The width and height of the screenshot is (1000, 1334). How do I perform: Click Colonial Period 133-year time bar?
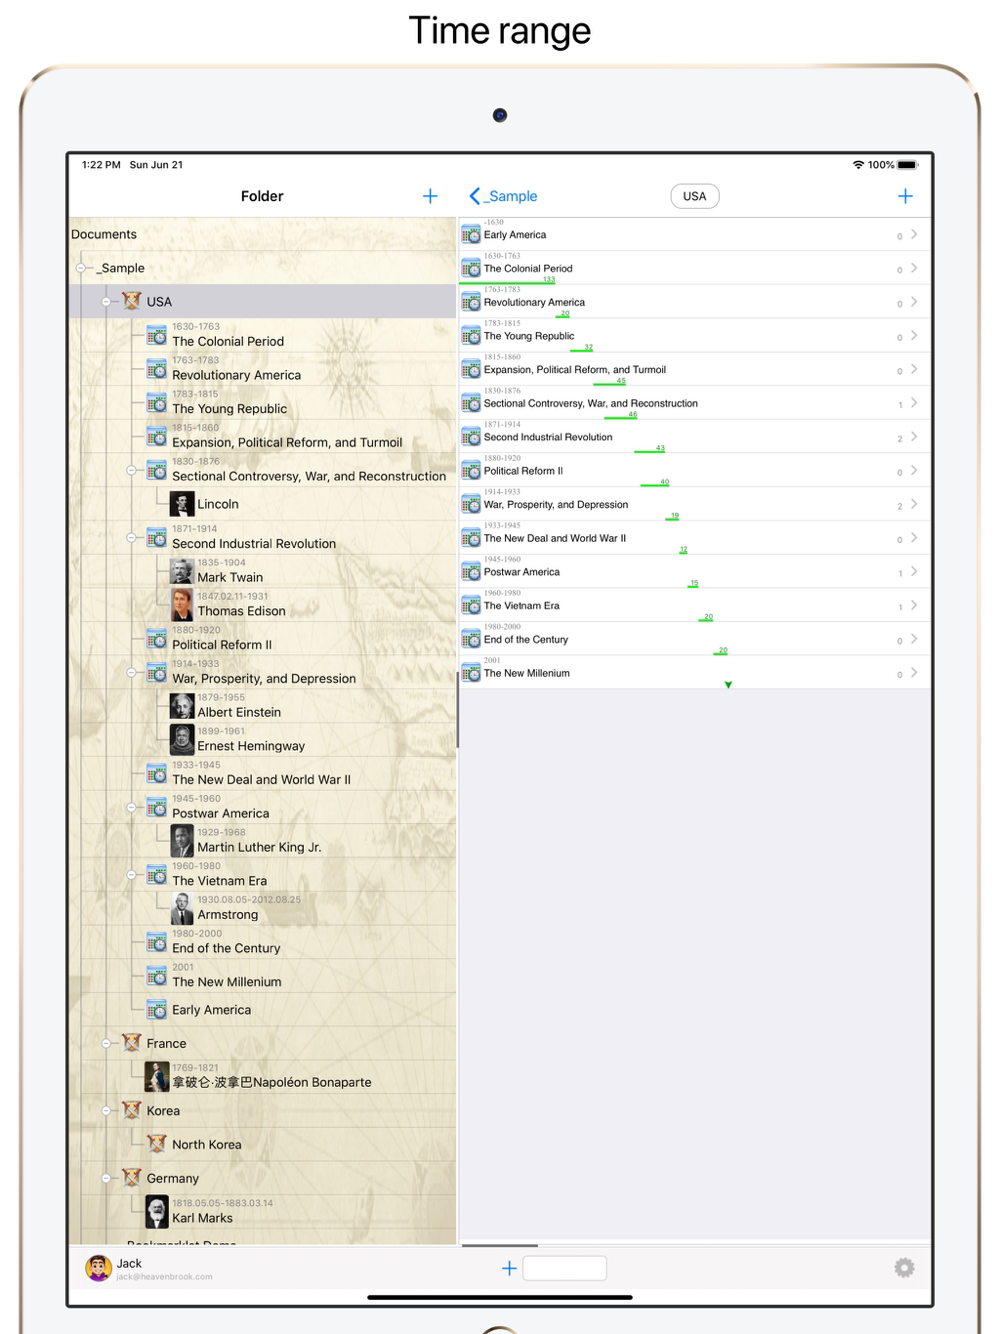[x=507, y=283]
